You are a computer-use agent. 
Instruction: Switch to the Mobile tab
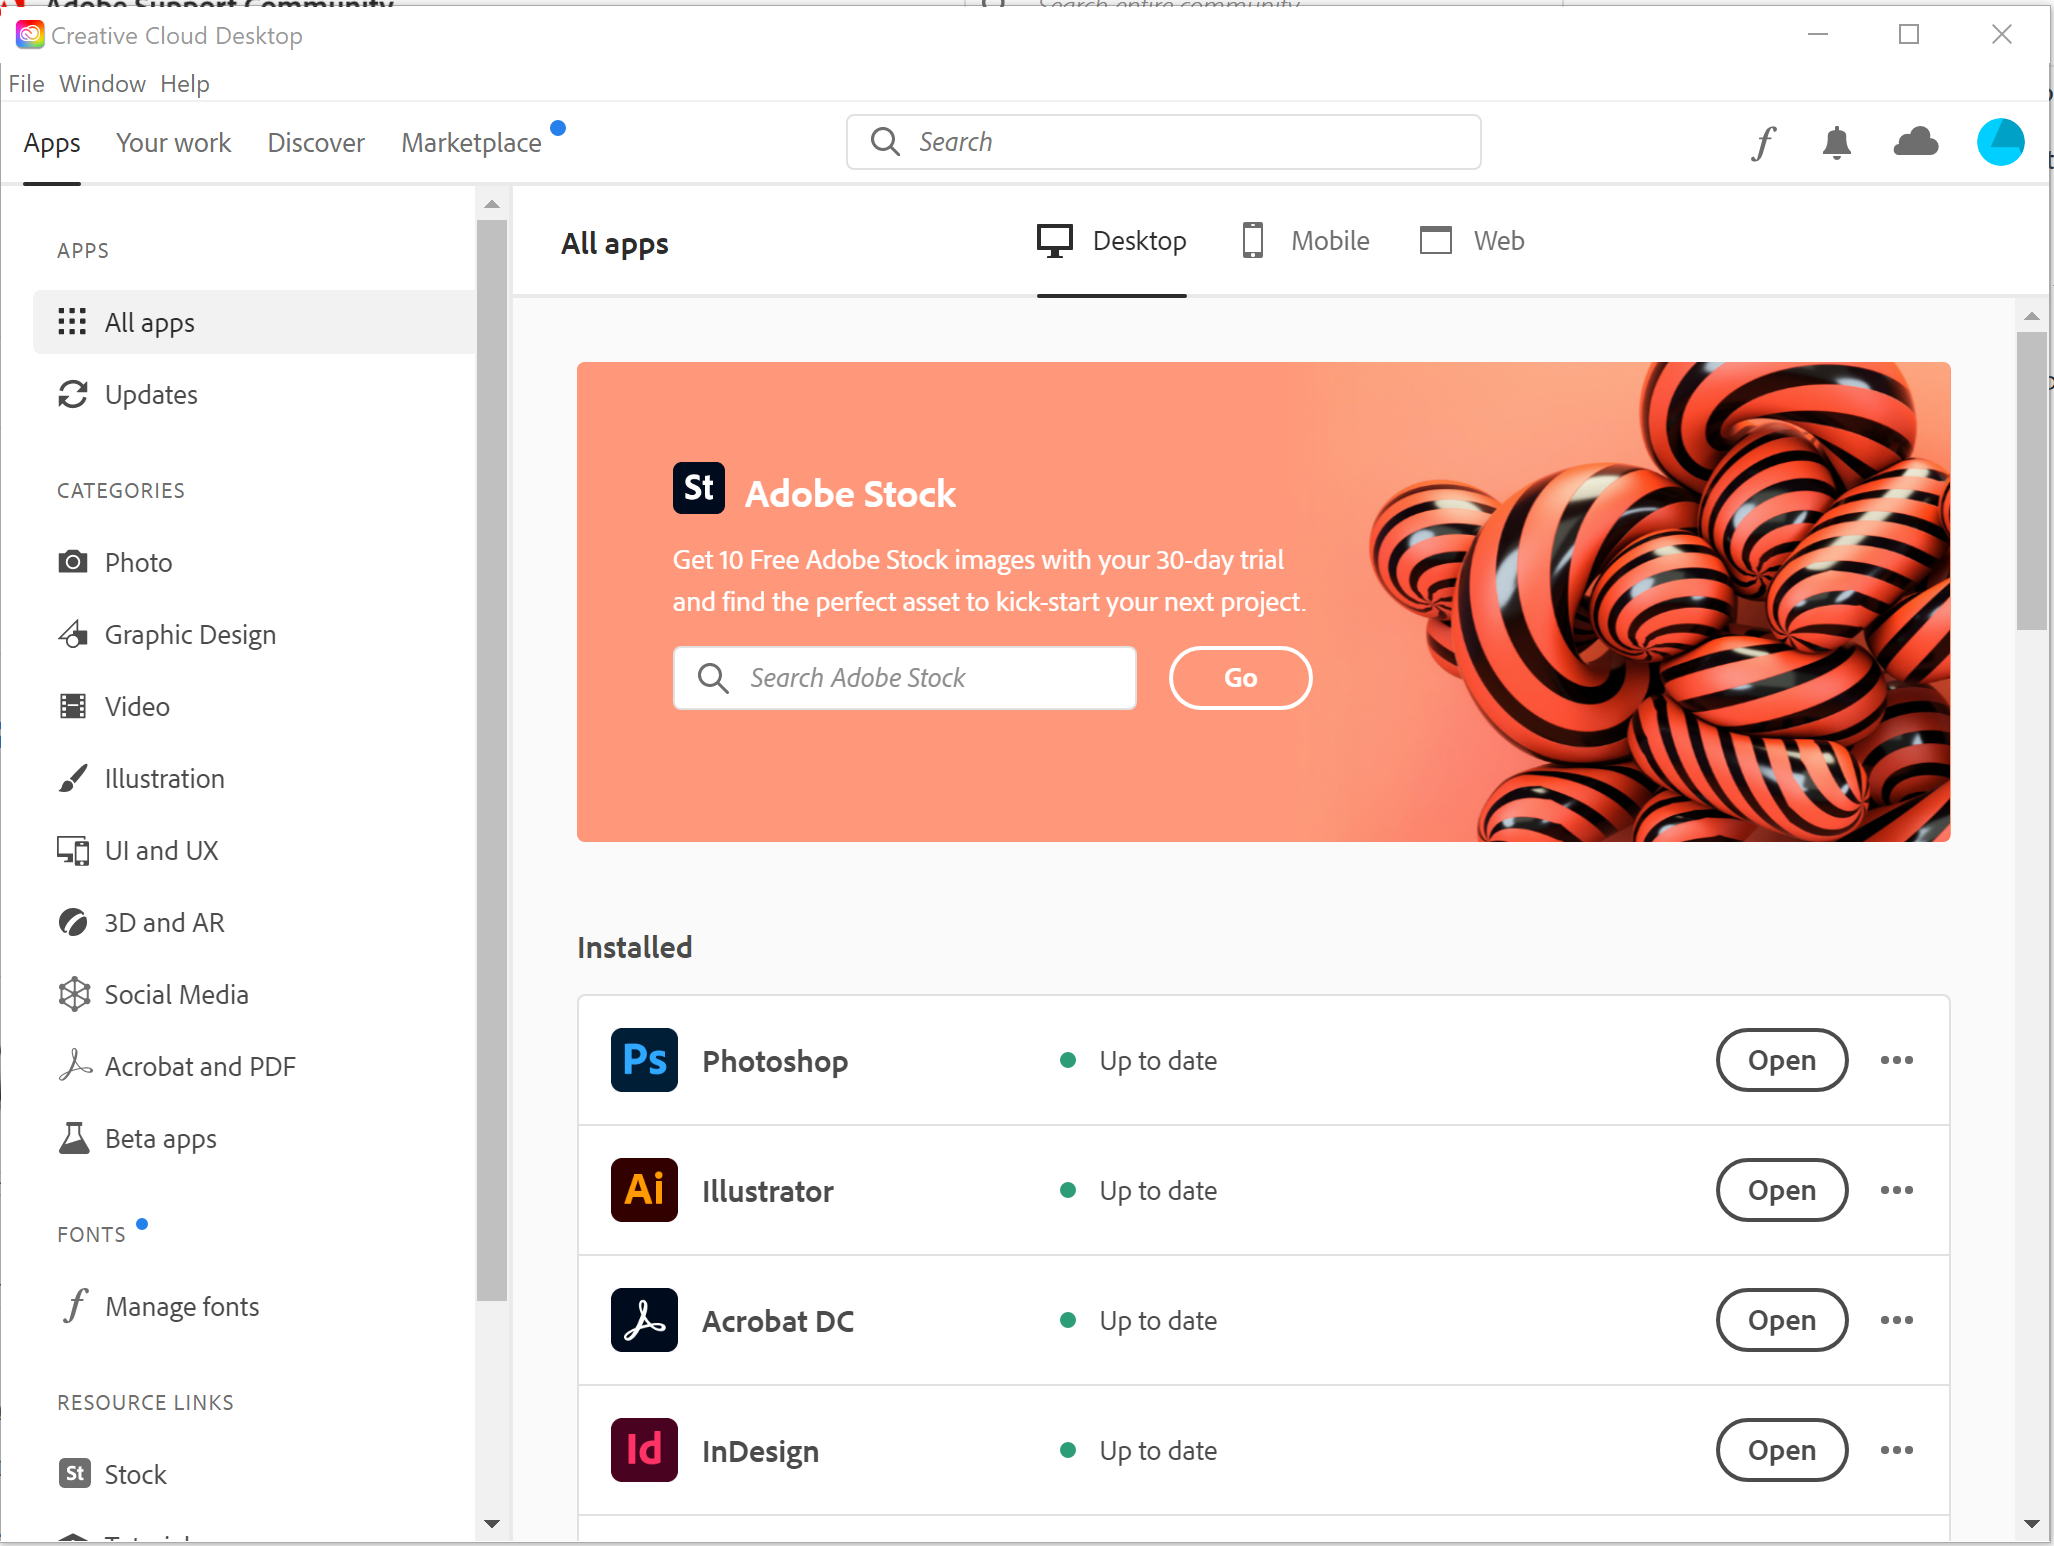tap(1305, 240)
